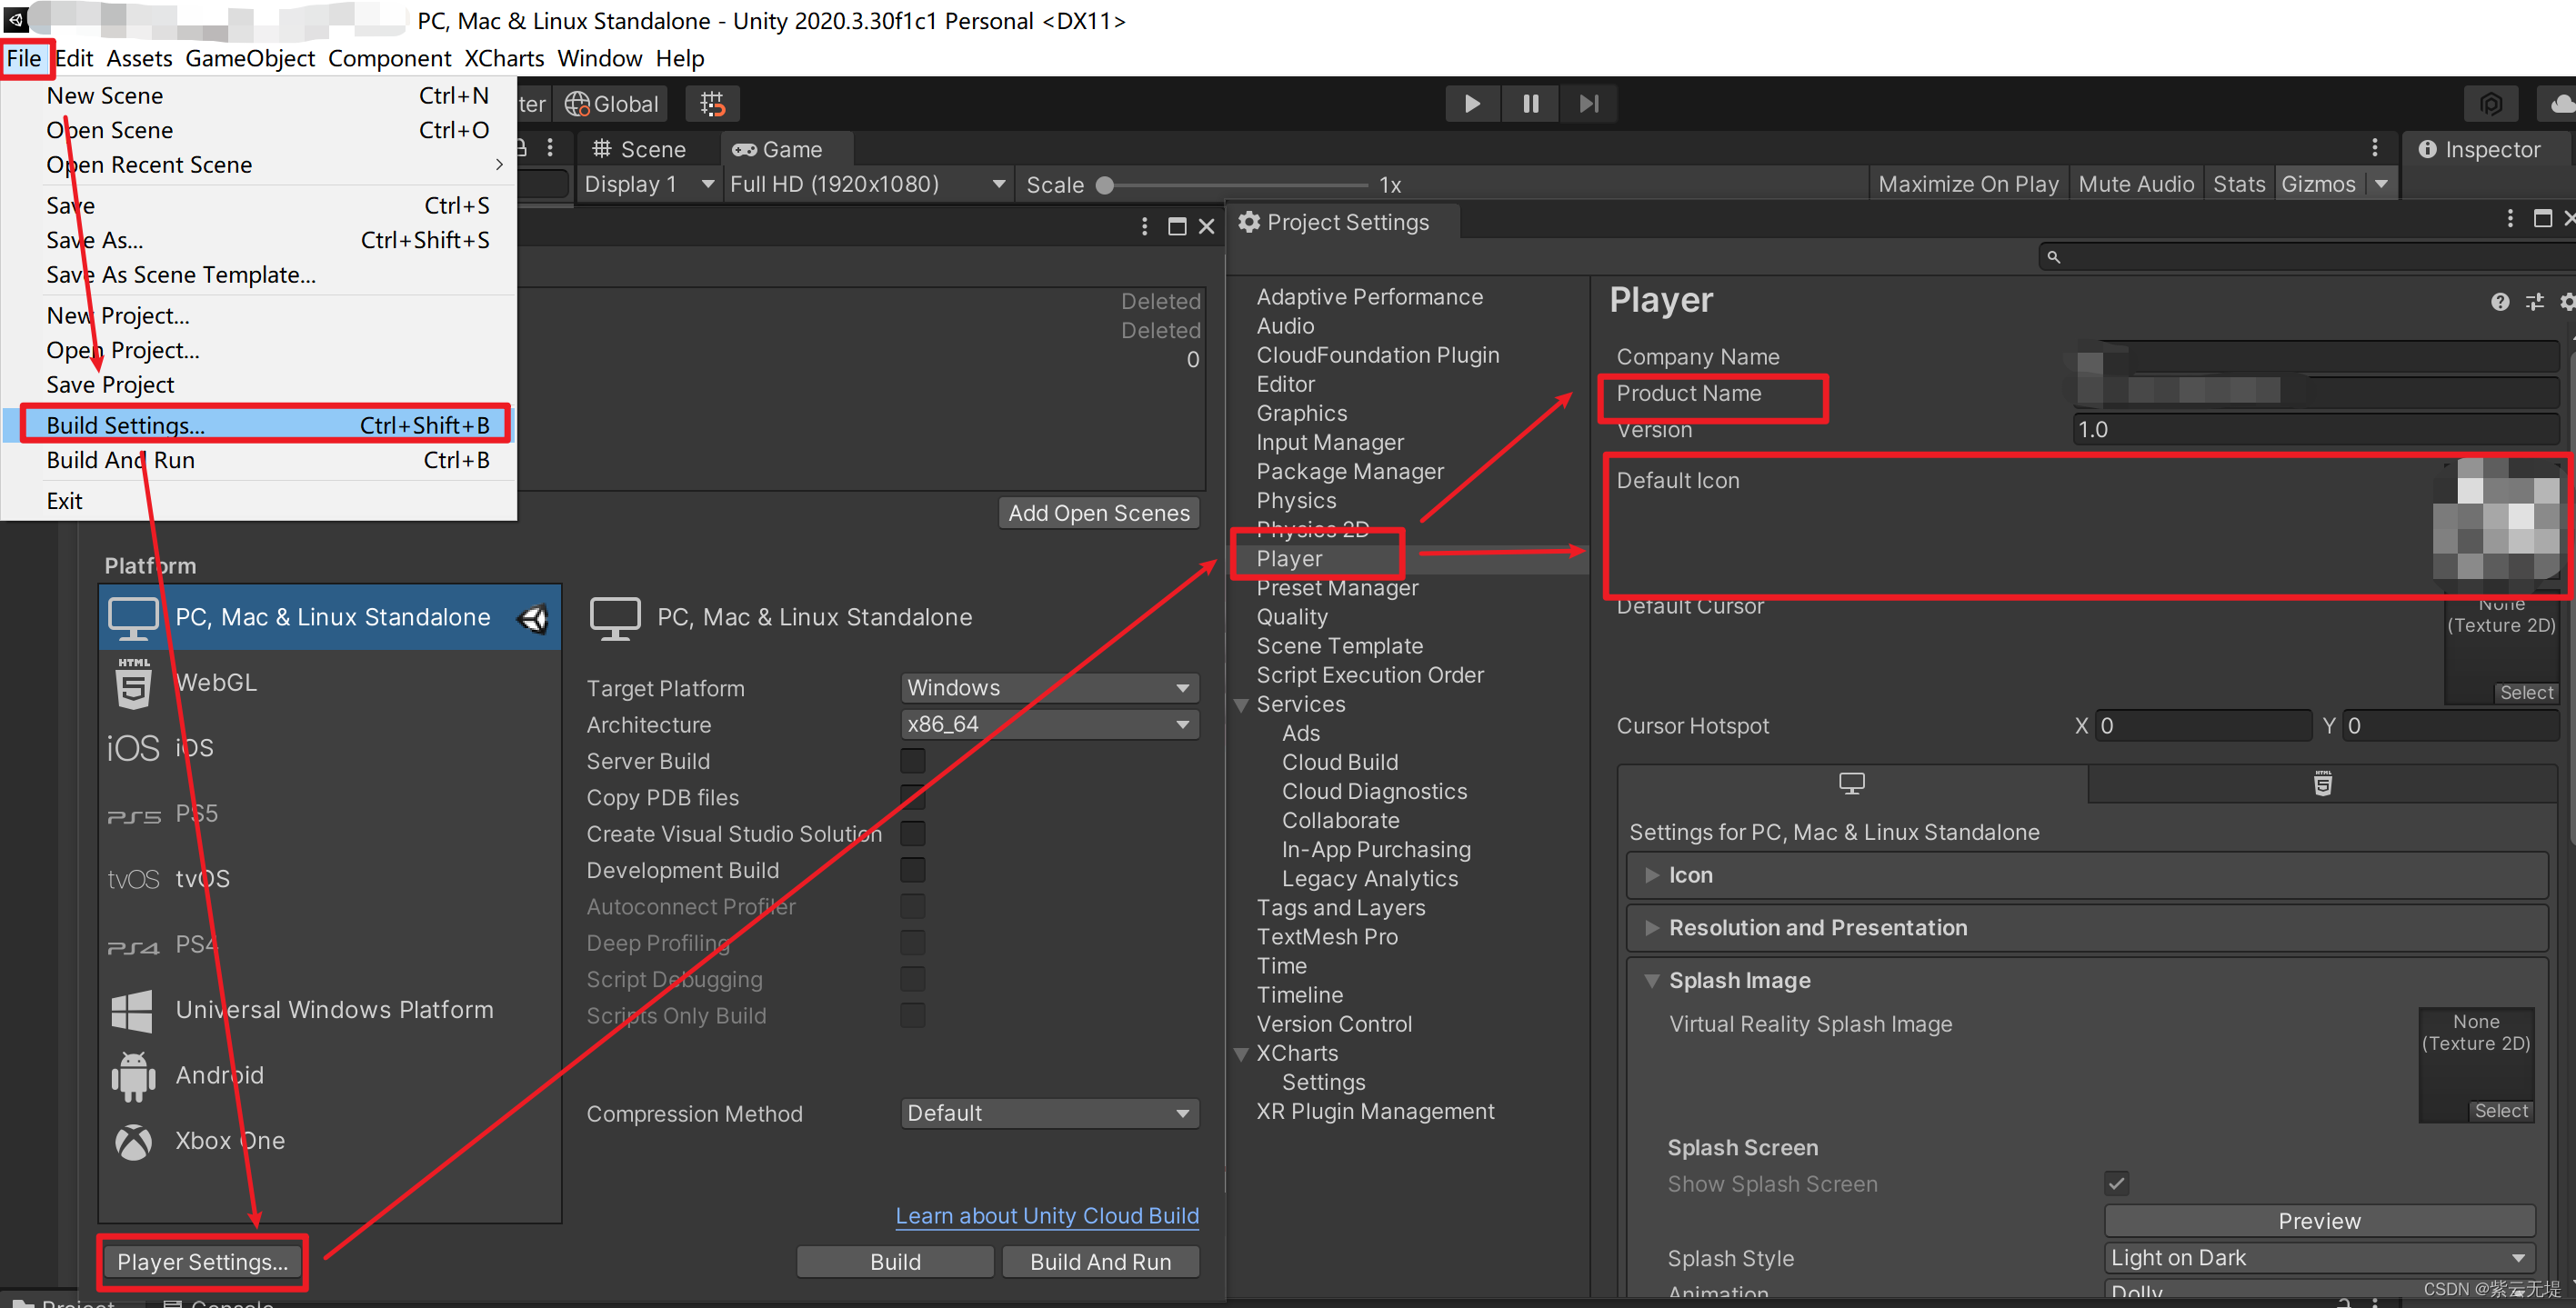2576x1308 pixels.
Task: Collapse the Splash Image section
Action: point(1652,980)
